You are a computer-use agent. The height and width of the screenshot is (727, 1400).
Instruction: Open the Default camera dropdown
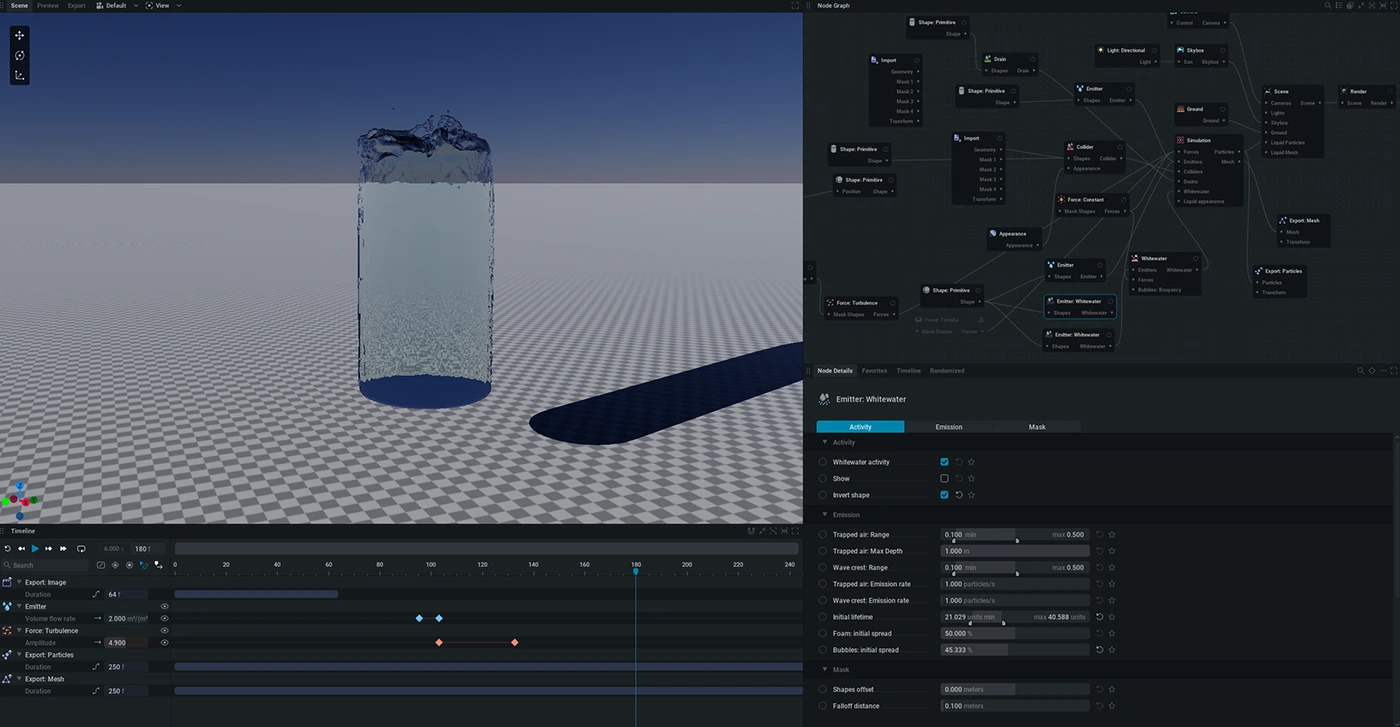(x=115, y=6)
